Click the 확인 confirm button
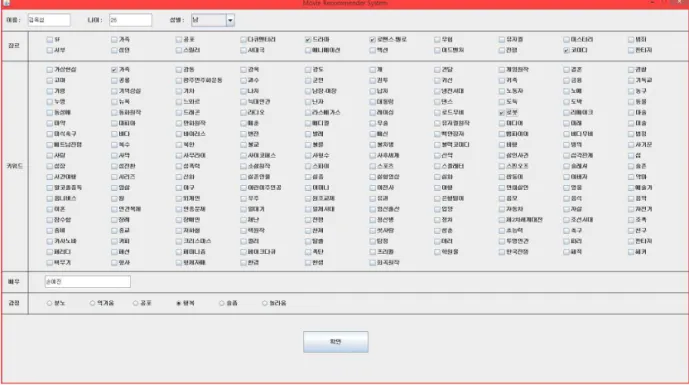Viewport: 689px width, 385px height. [336, 341]
